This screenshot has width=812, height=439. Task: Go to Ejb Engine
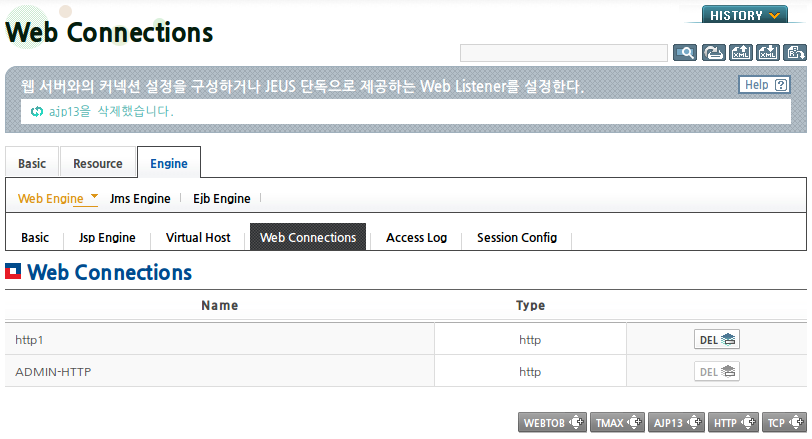pos(222,198)
